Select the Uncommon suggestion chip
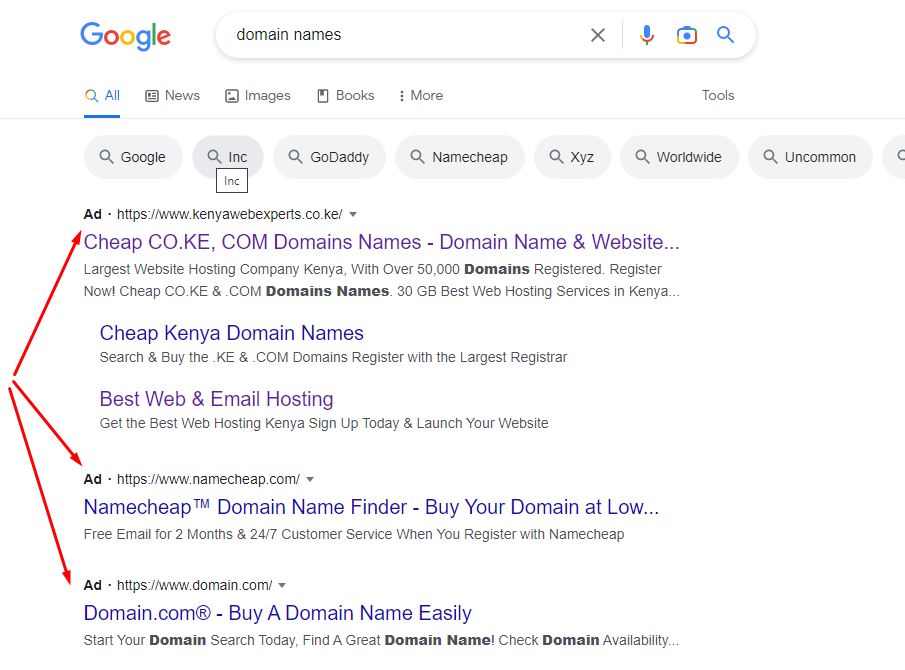 (810, 157)
